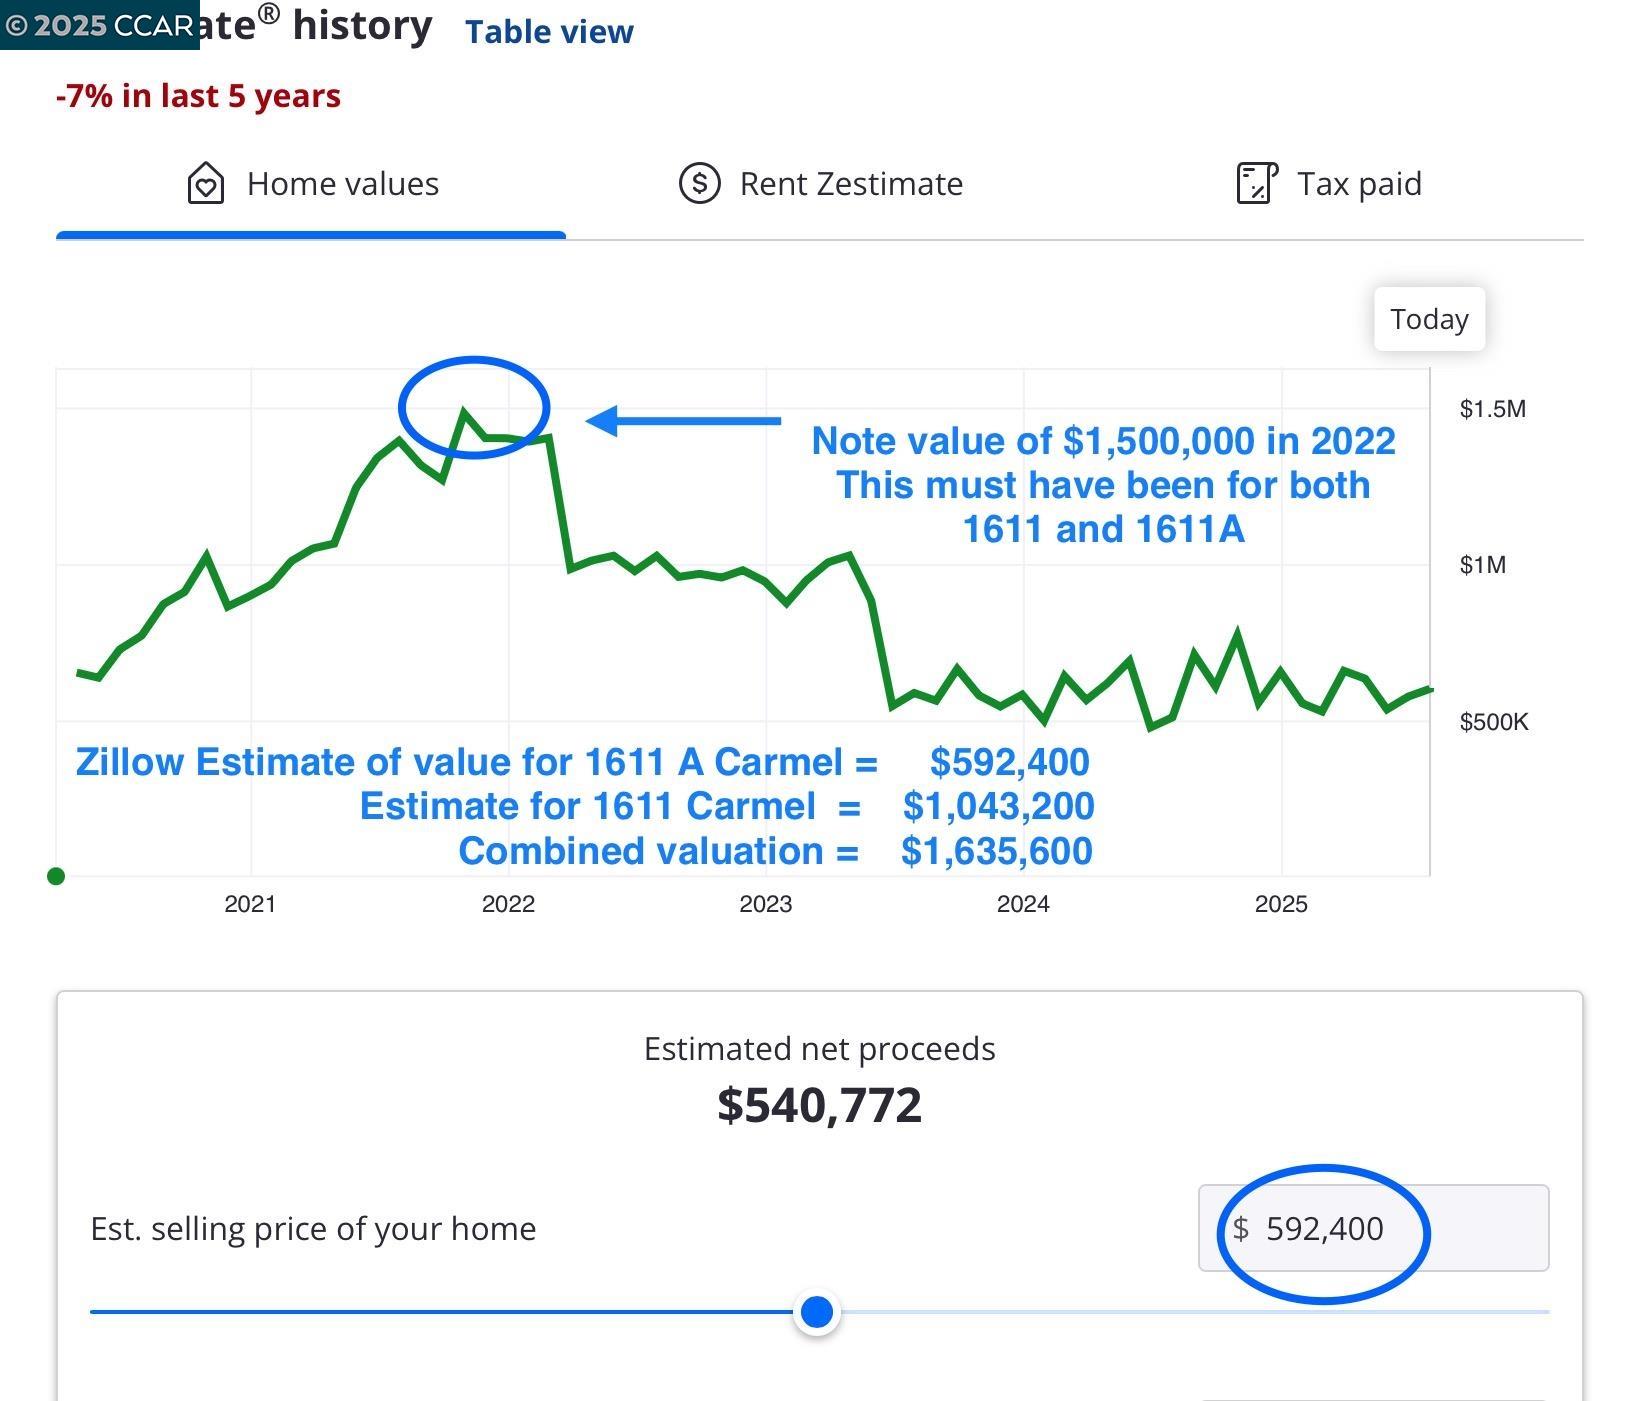The image size is (1640, 1401).
Task: Click the Estimated net proceeds $540,772 amount
Action: (x=820, y=1105)
